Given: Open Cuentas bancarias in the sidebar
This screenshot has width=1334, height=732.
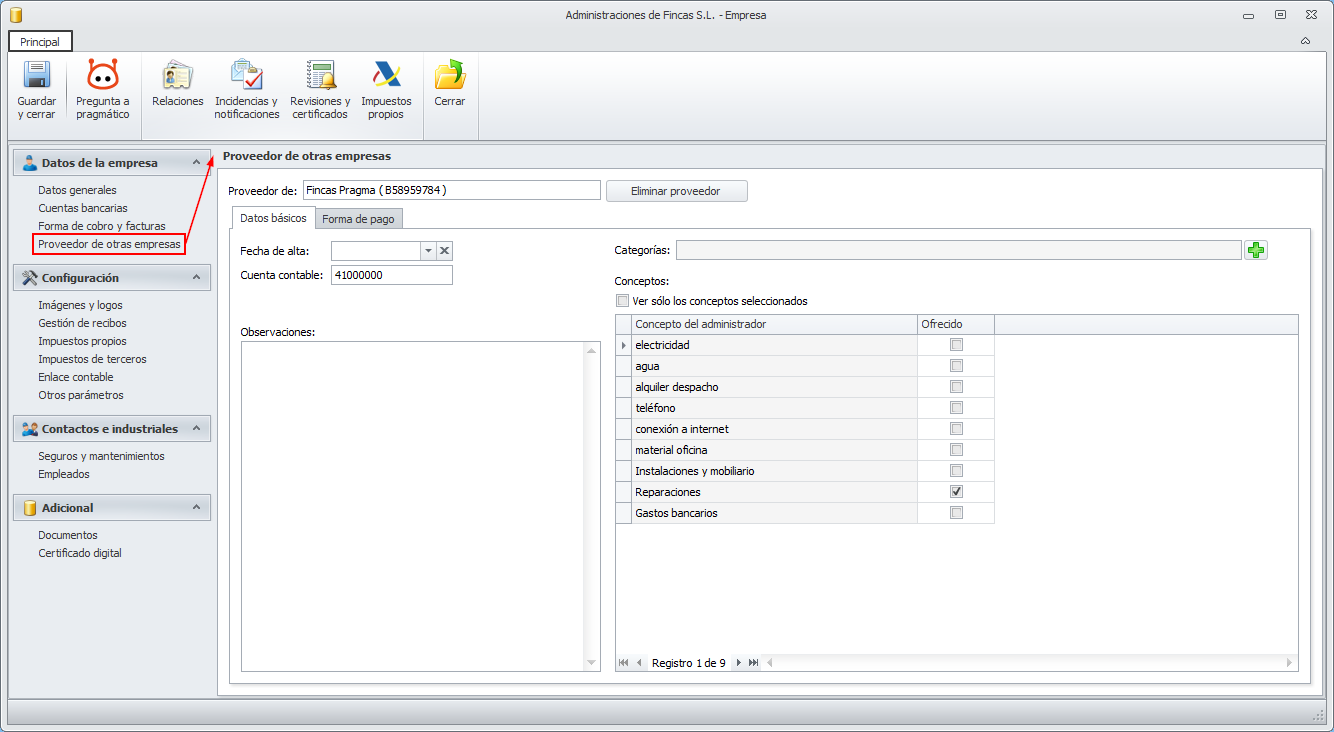Looking at the screenshot, I should click(x=83, y=208).
